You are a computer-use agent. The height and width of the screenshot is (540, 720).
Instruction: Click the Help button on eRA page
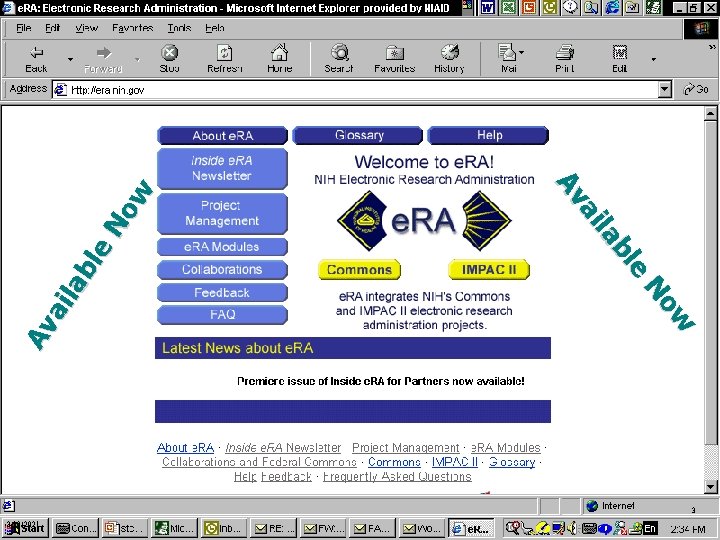489,135
